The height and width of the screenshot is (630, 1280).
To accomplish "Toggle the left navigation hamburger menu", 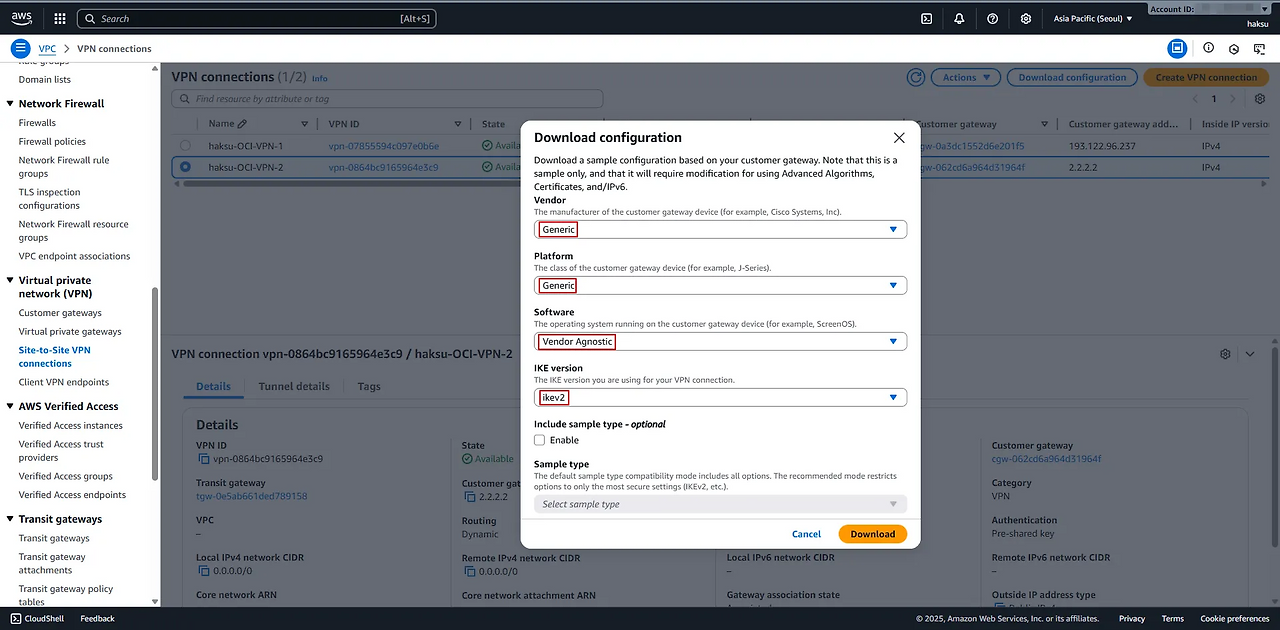I will (x=20, y=48).
